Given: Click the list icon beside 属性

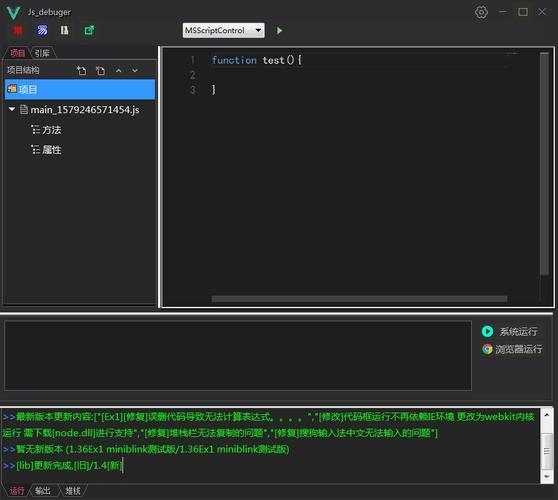Looking at the screenshot, I should pos(35,150).
